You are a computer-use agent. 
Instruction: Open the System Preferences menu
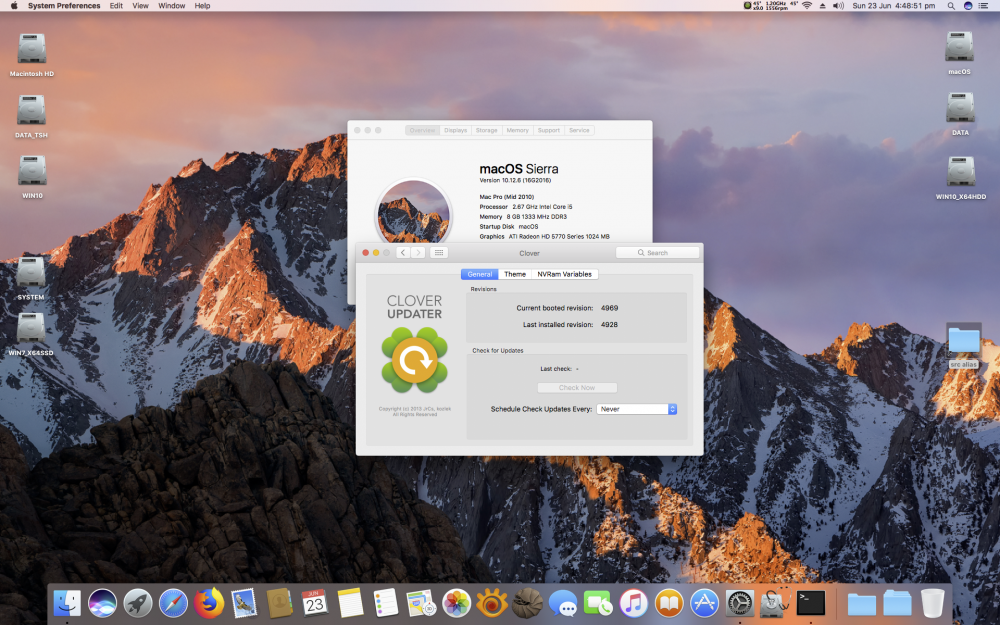coord(64,6)
